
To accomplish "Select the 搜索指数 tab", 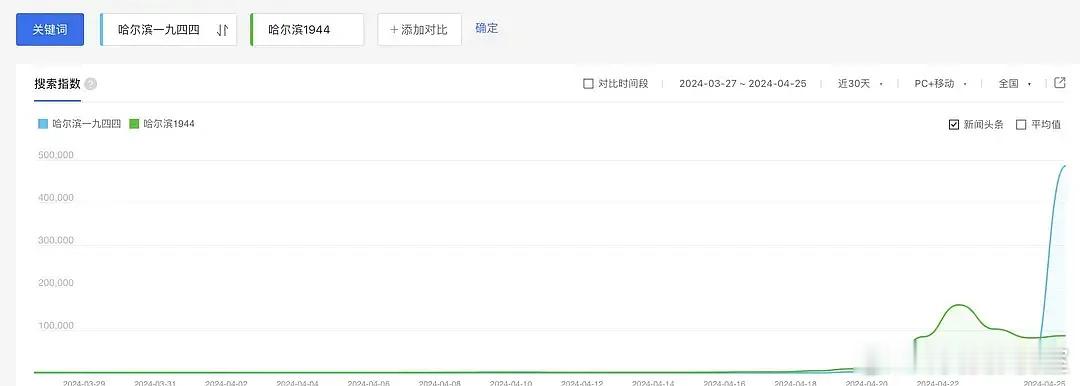I will tap(58, 84).
